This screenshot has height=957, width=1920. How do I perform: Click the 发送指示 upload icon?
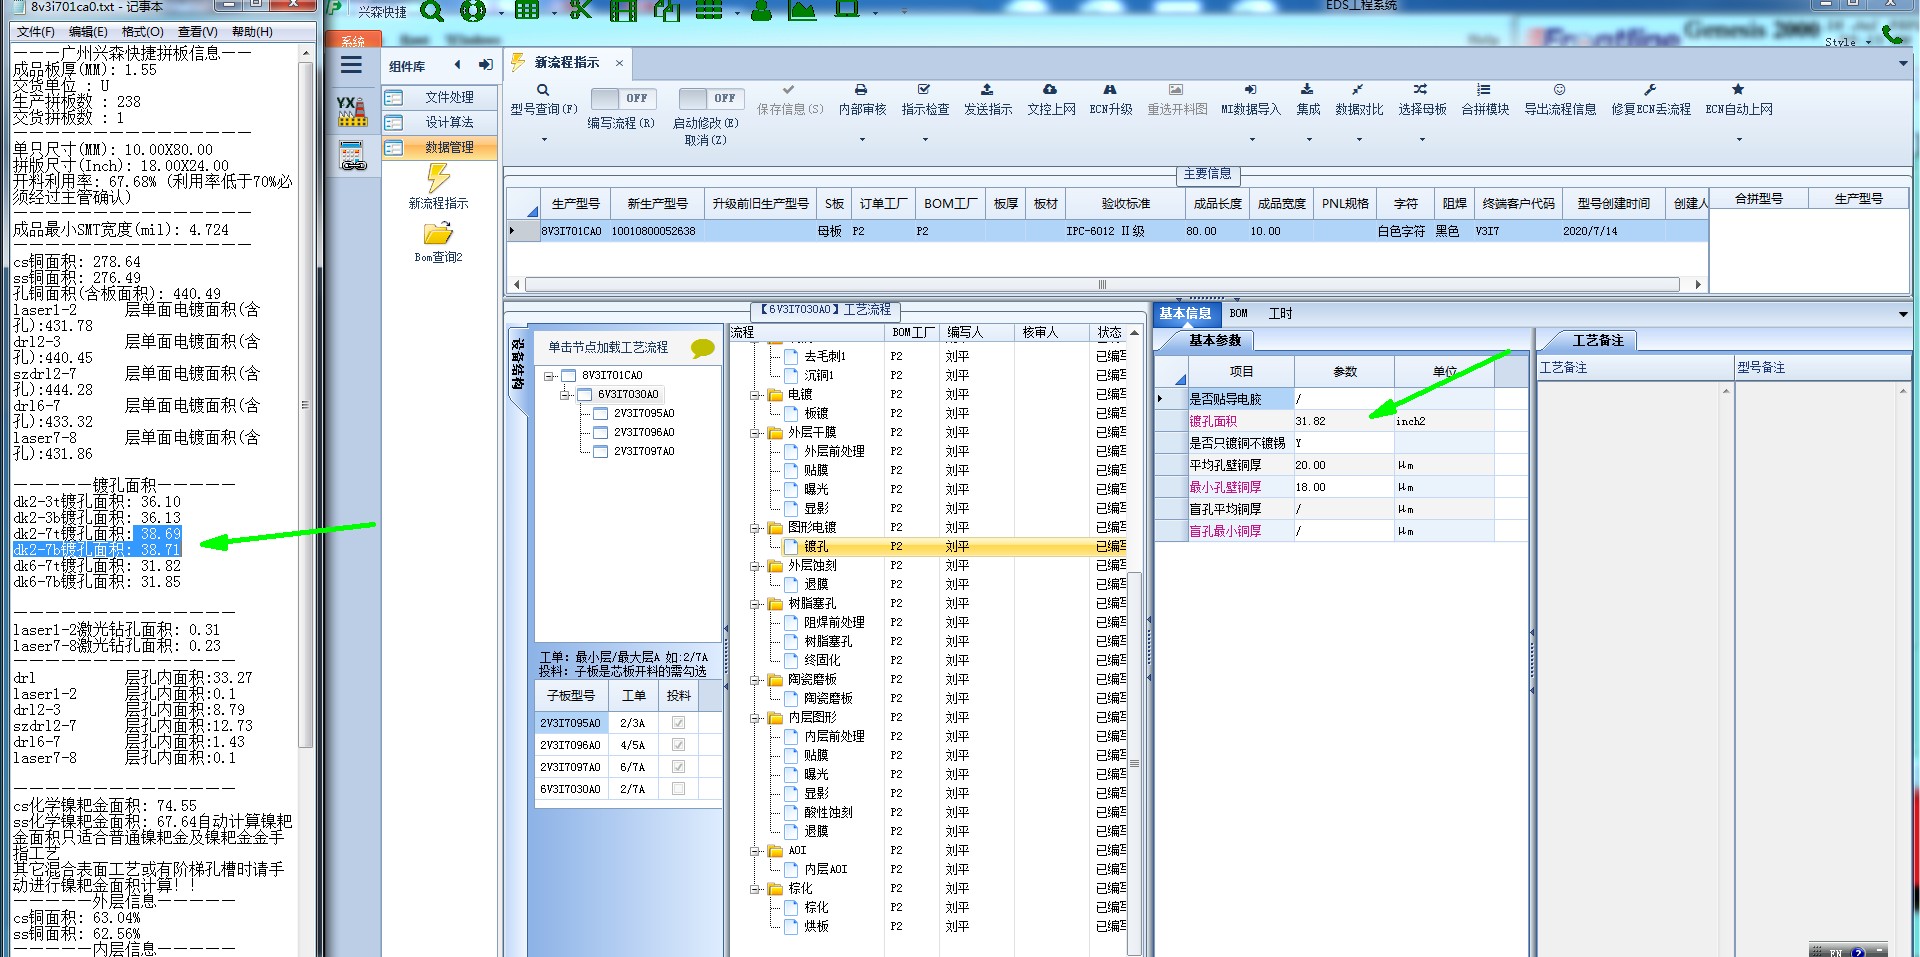(987, 90)
